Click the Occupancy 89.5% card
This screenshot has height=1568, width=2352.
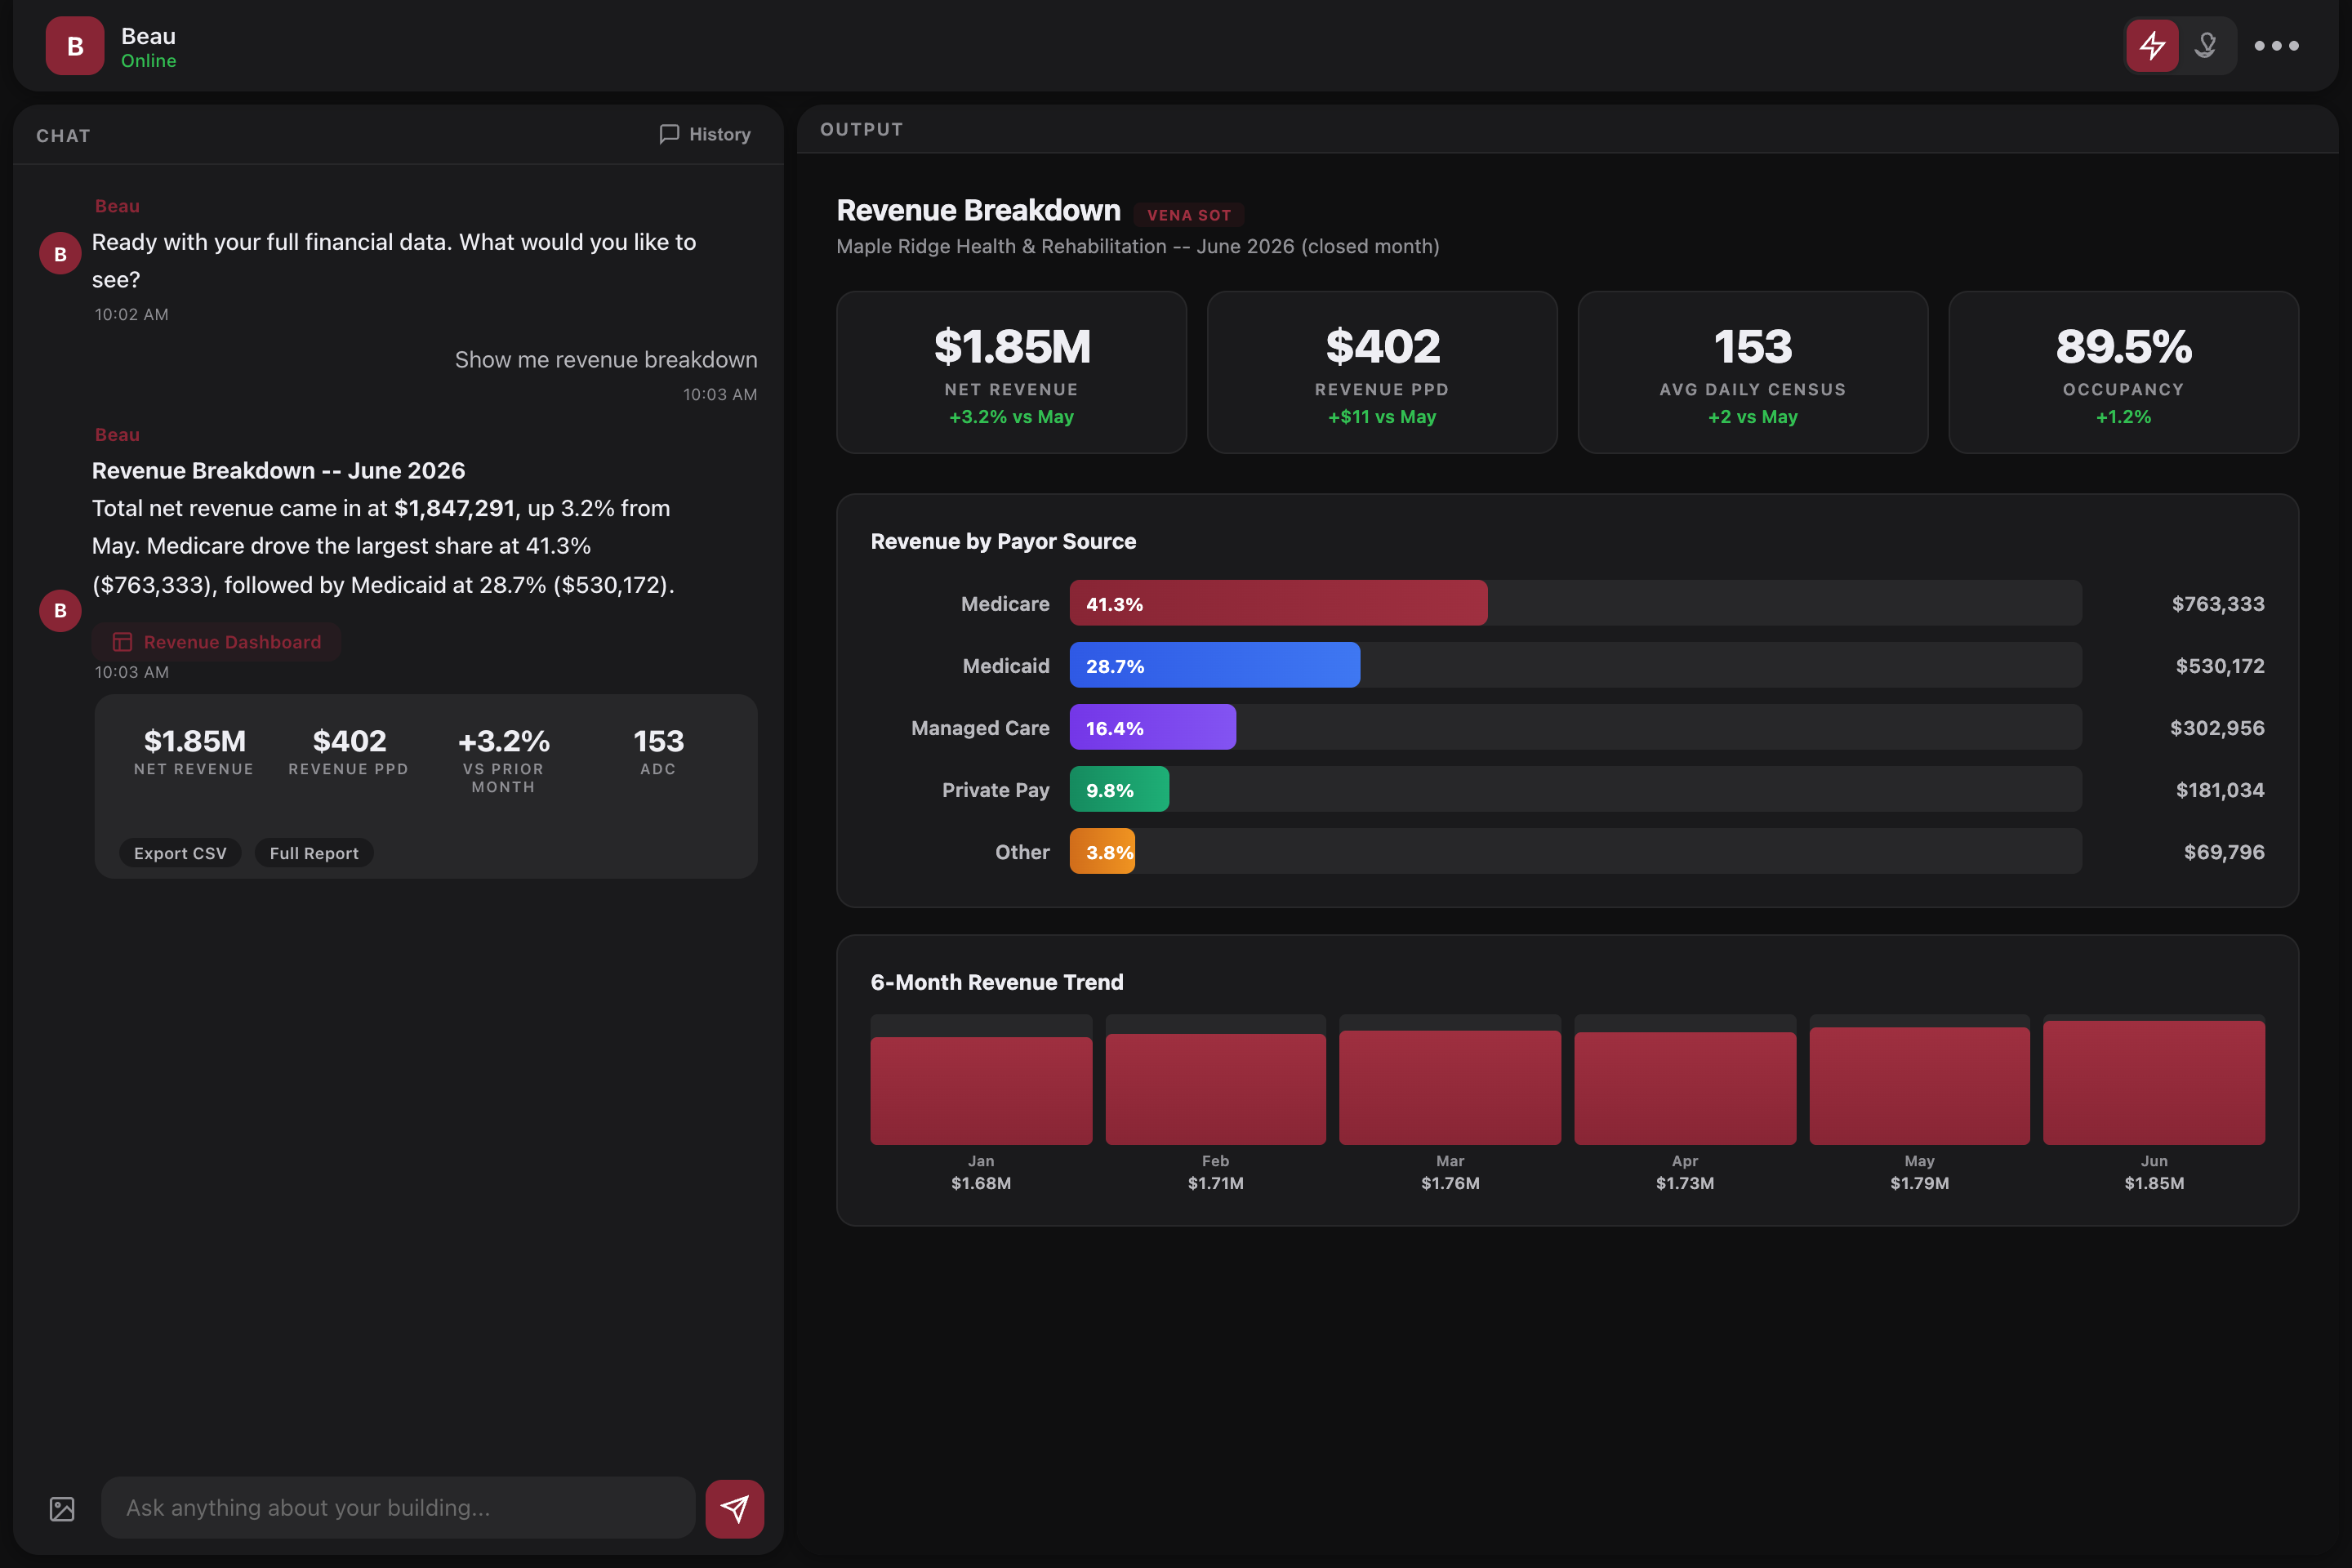(2123, 372)
